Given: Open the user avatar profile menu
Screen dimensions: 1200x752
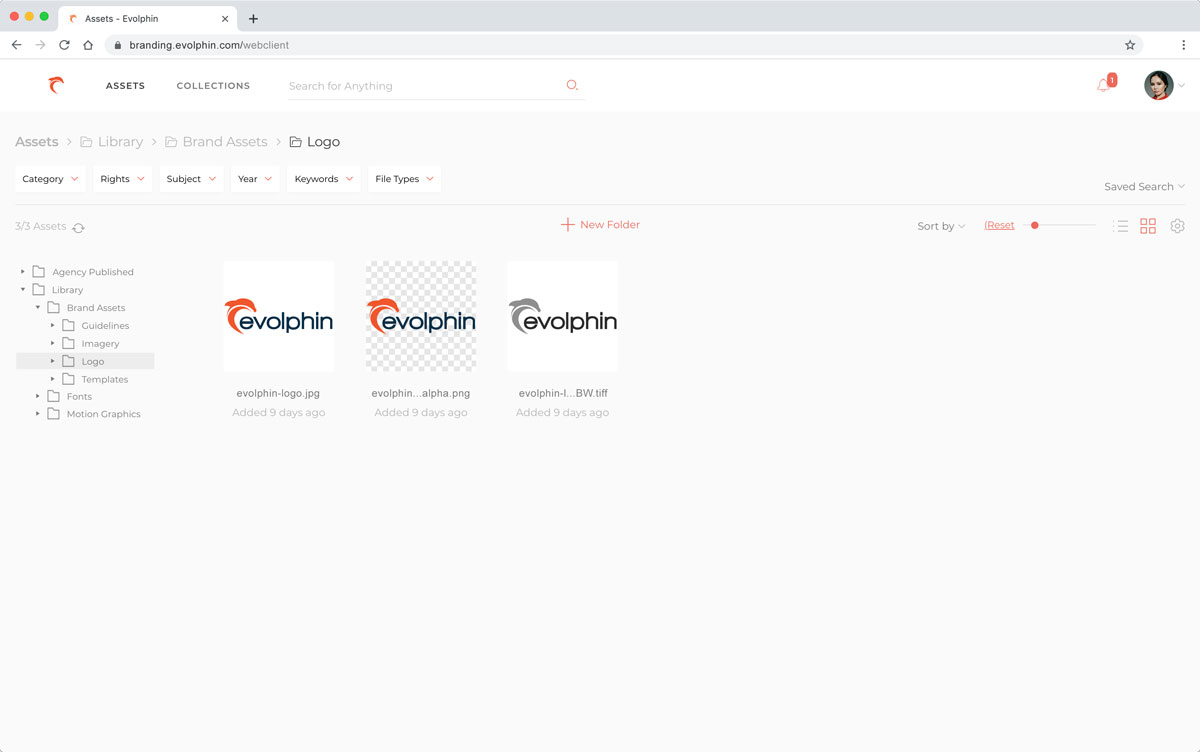Looking at the screenshot, I should 1158,85.
